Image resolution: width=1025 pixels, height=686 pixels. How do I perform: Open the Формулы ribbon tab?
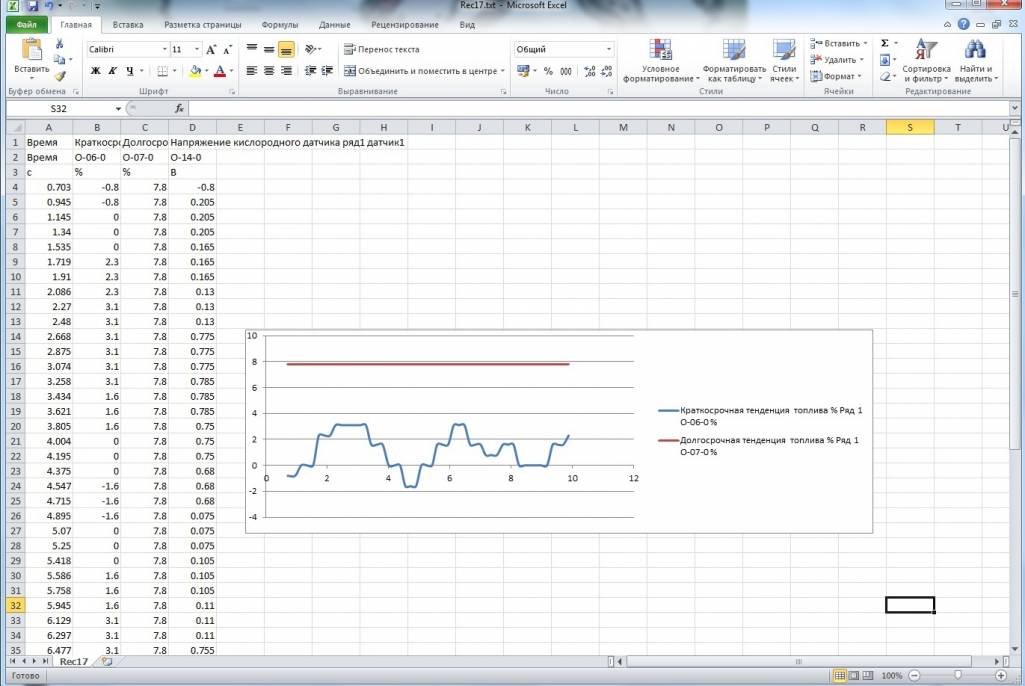(279, 24)
